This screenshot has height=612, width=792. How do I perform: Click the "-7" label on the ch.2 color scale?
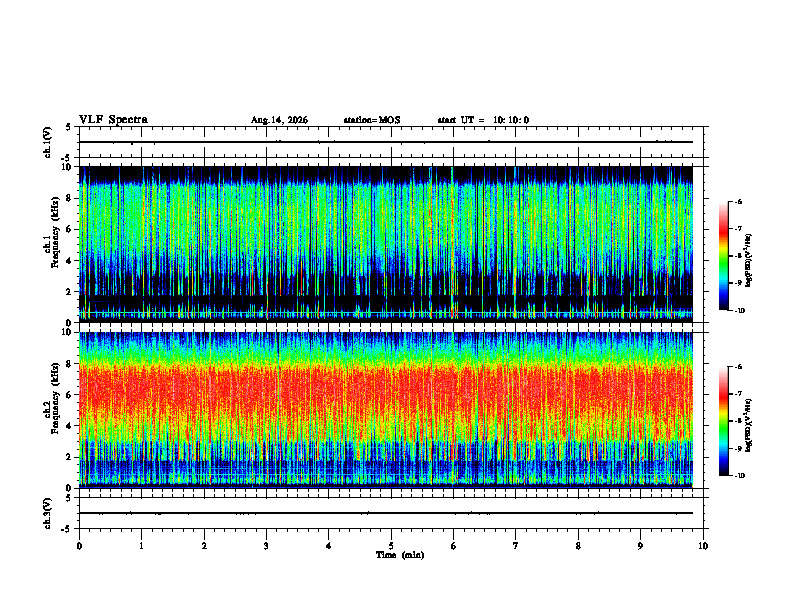point(737,394)
